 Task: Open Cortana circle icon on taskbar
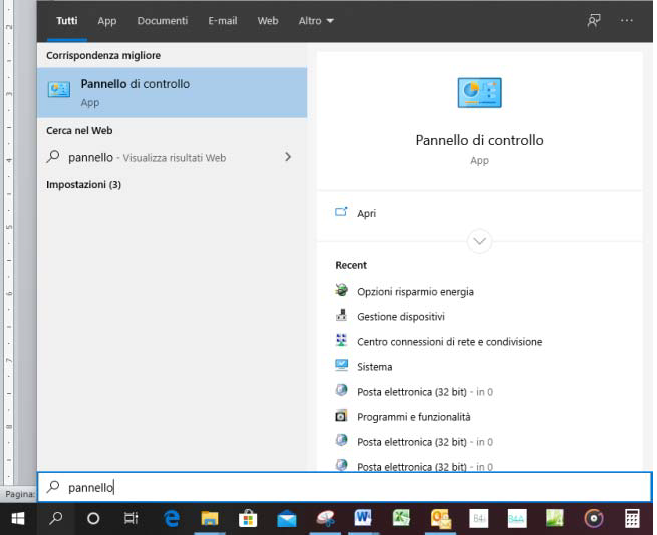tap(93, 519)
